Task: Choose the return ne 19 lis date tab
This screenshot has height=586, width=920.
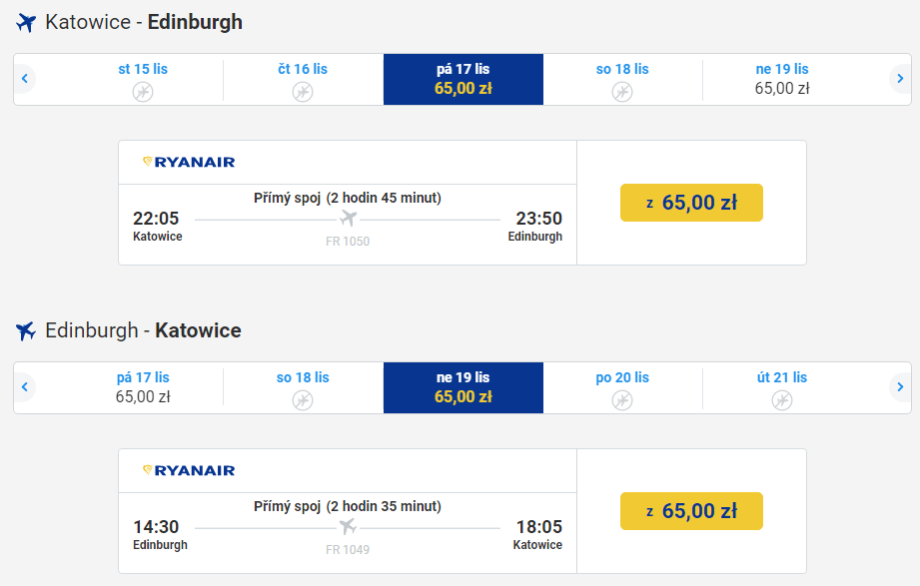Action: pos(463,387)
